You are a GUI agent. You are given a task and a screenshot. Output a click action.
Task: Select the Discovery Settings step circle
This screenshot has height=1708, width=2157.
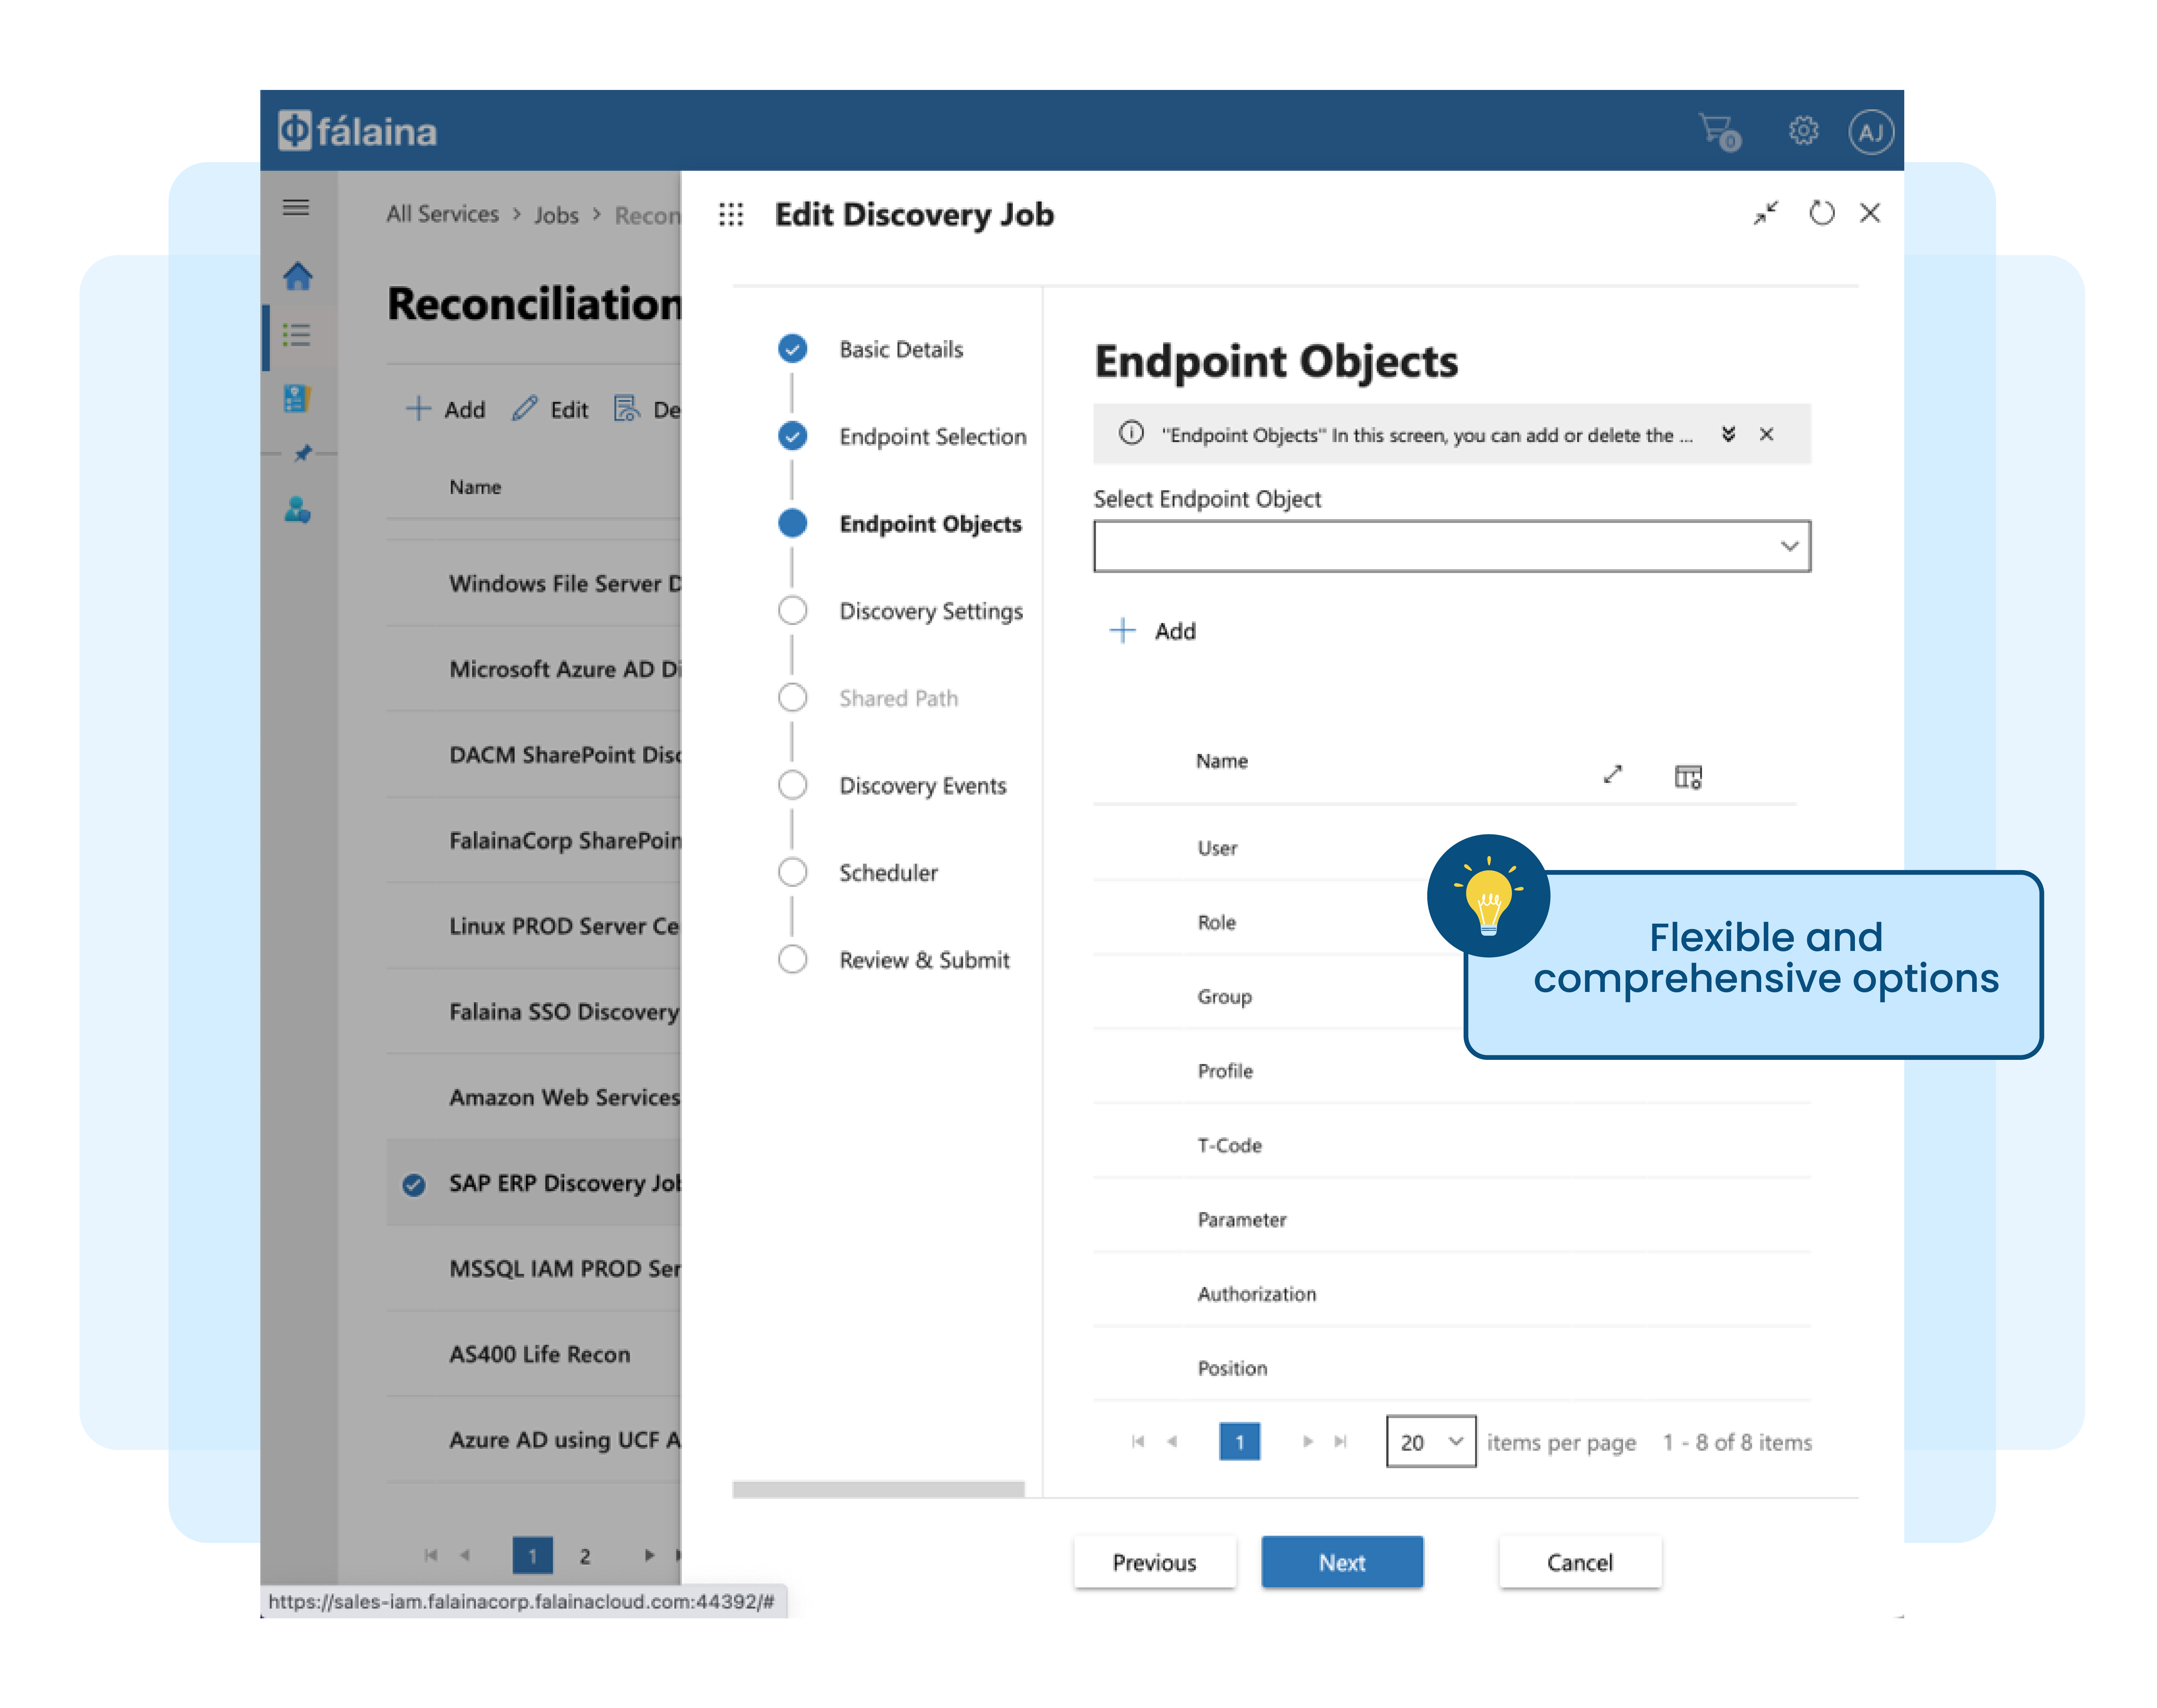pyautogui.click(x=792, y=610)
